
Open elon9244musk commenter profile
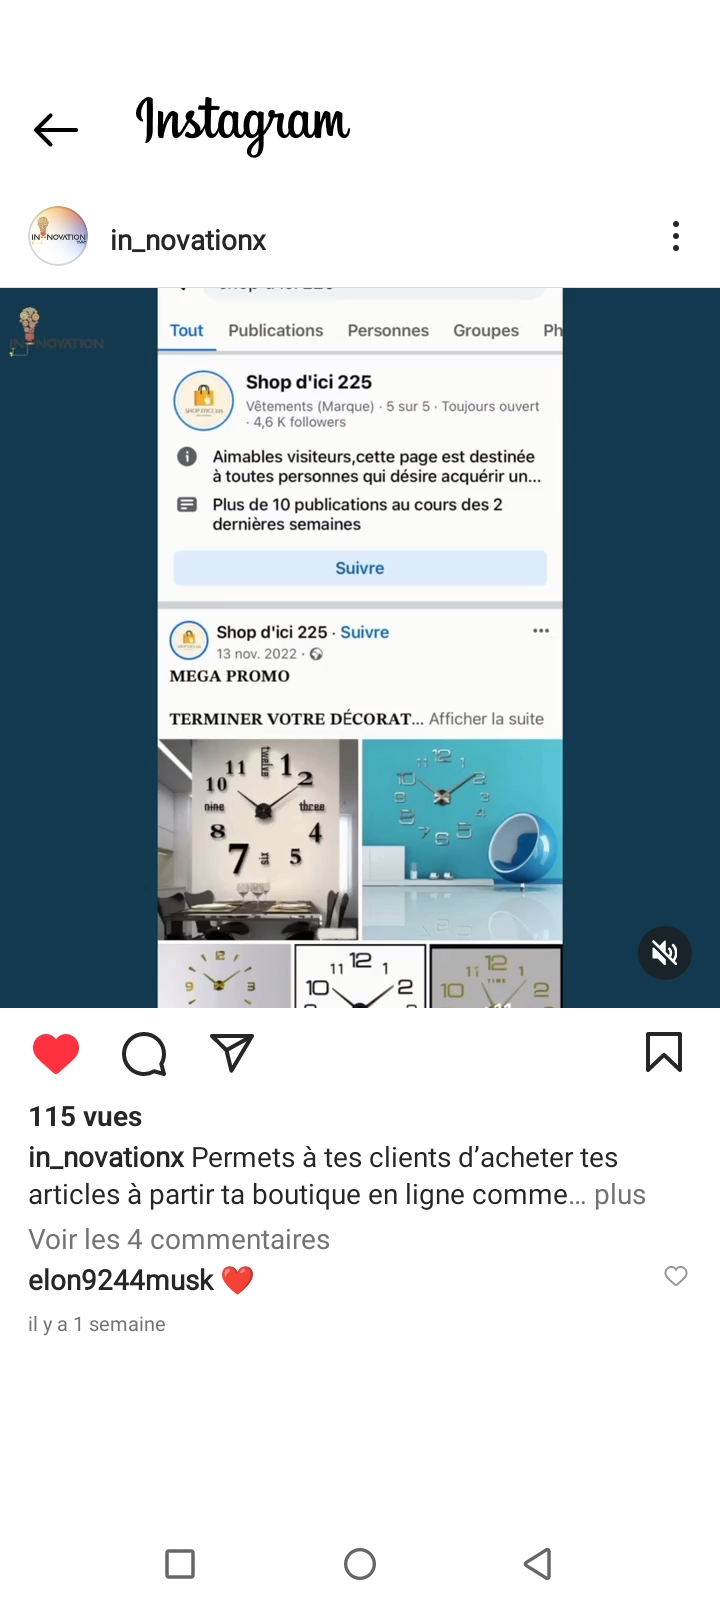tap(121, 1280)
